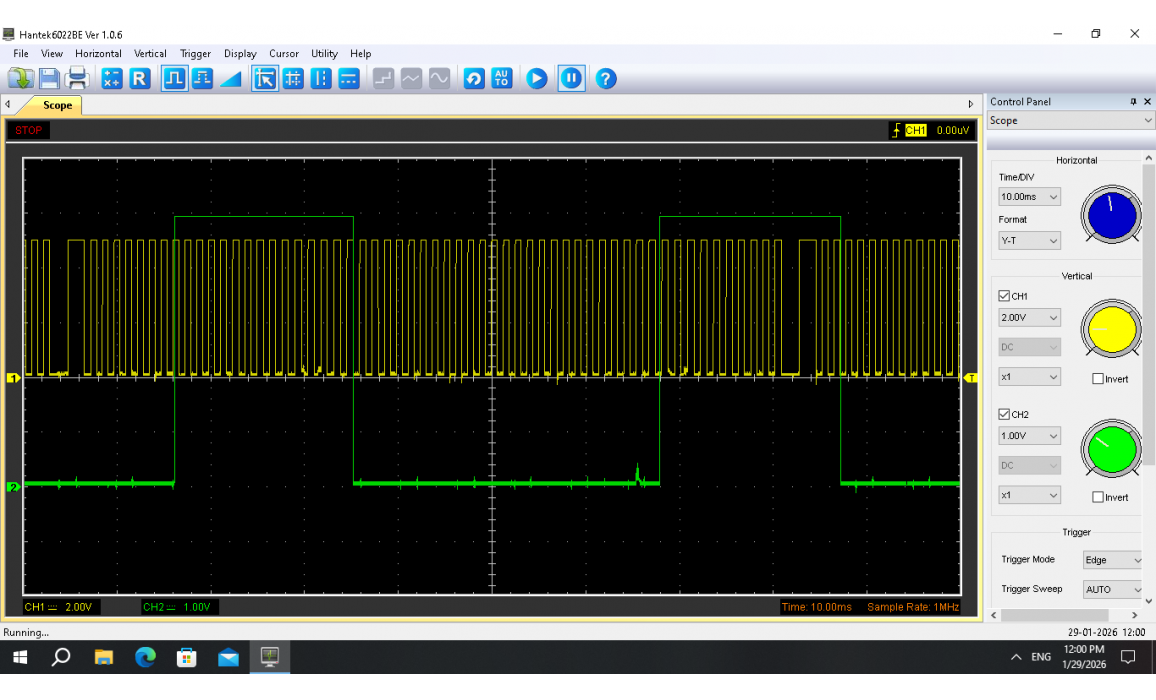Open the Trigger Mode Edge dropdown

pos(1112,560)
